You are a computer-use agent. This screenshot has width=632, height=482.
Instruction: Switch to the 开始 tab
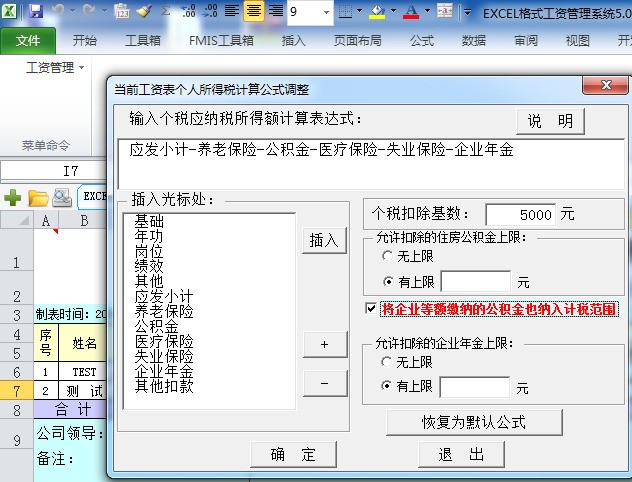(85, 41)
